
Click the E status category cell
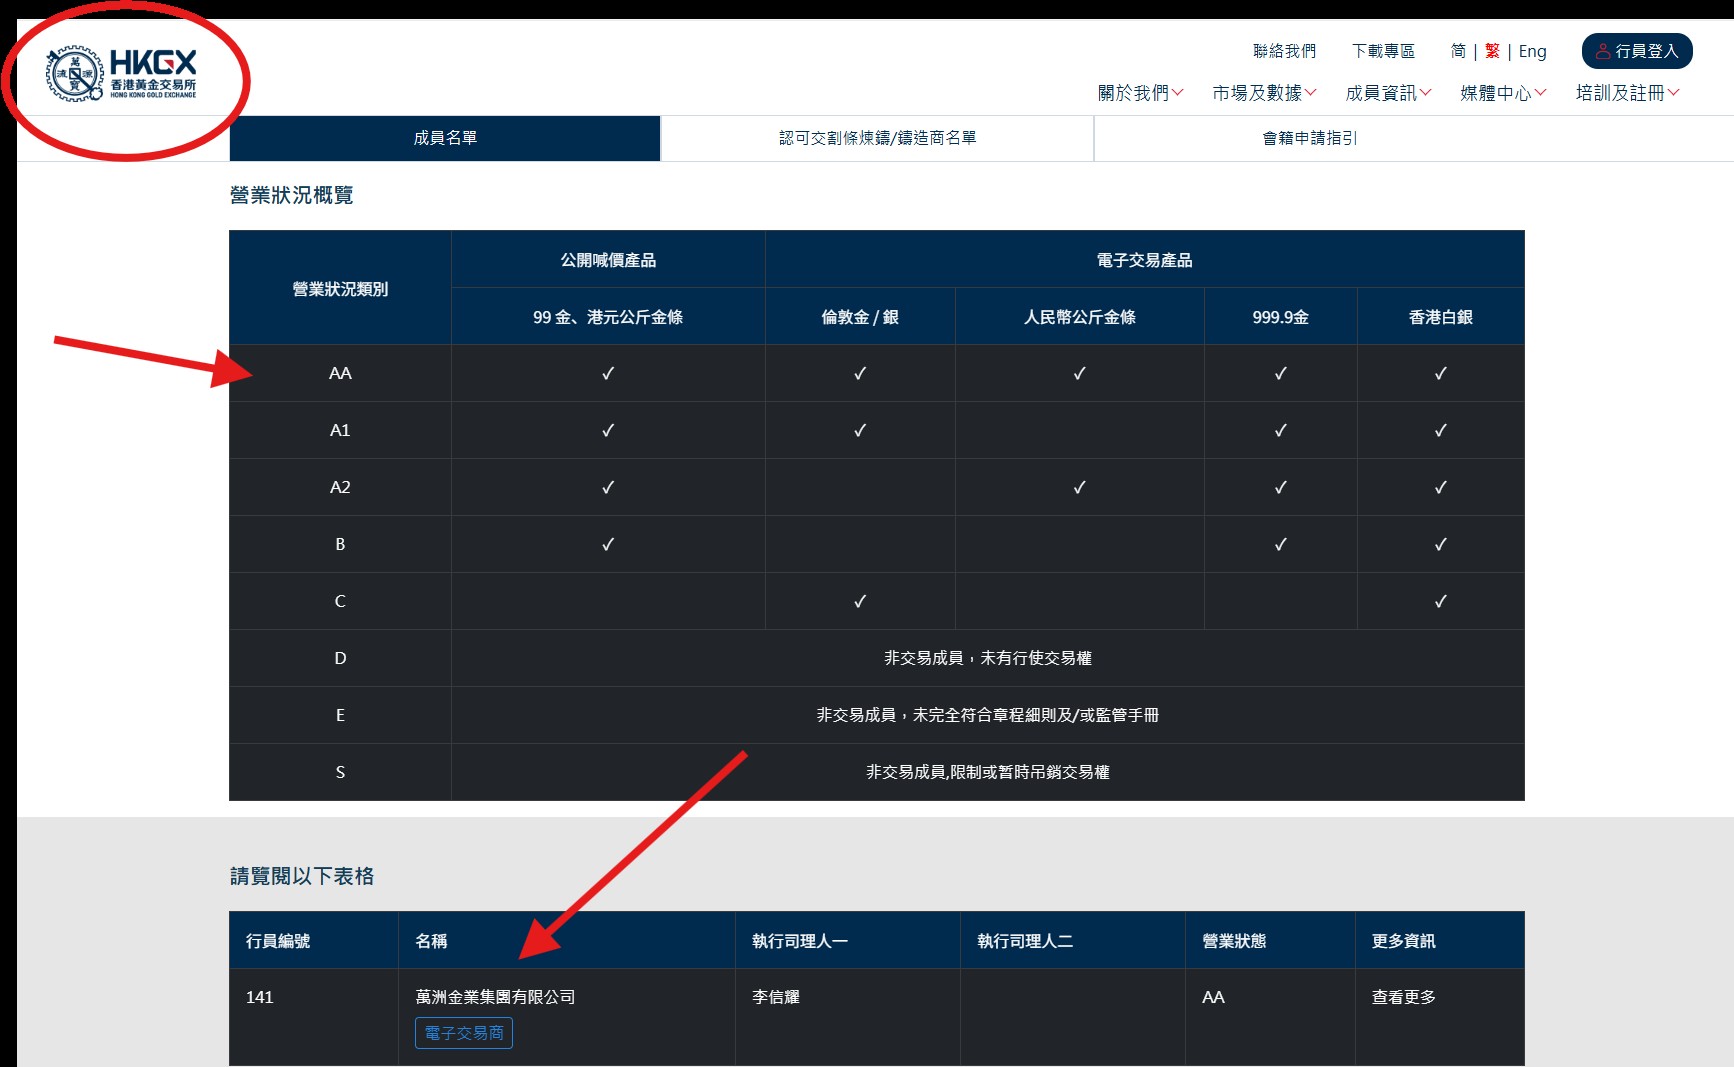(340, 715)
